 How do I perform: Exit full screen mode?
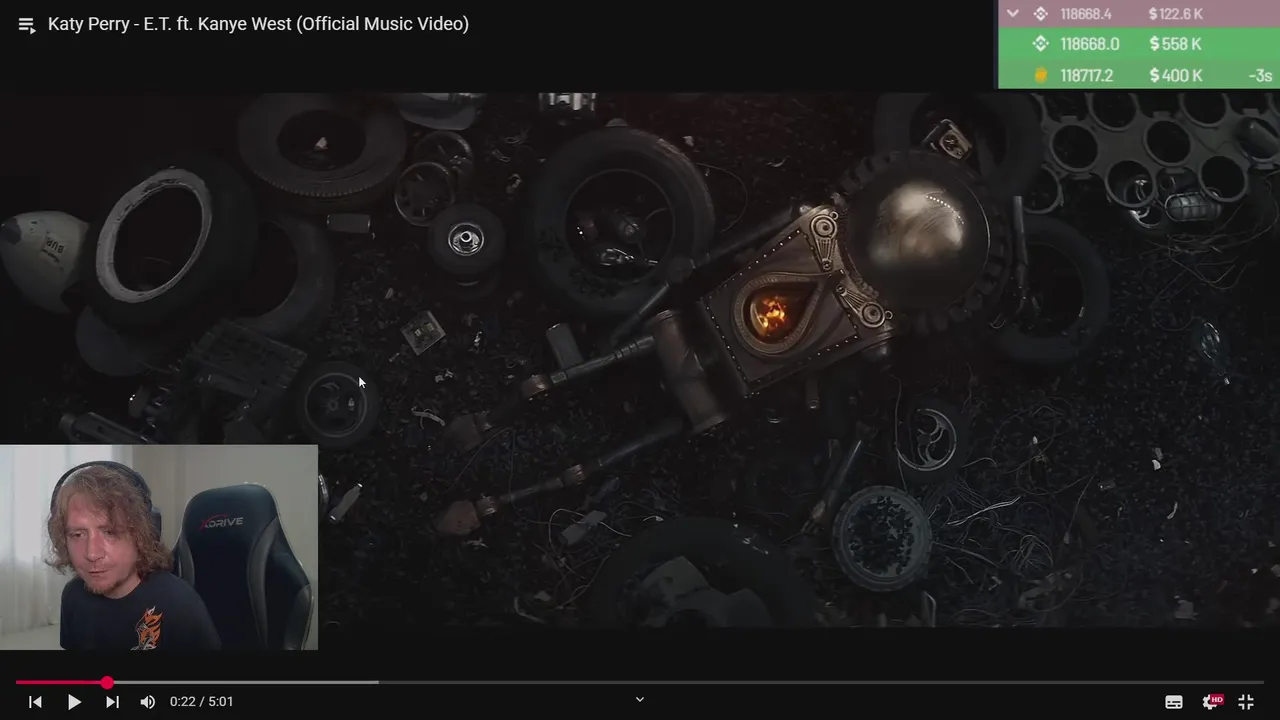coord(1246,702)
